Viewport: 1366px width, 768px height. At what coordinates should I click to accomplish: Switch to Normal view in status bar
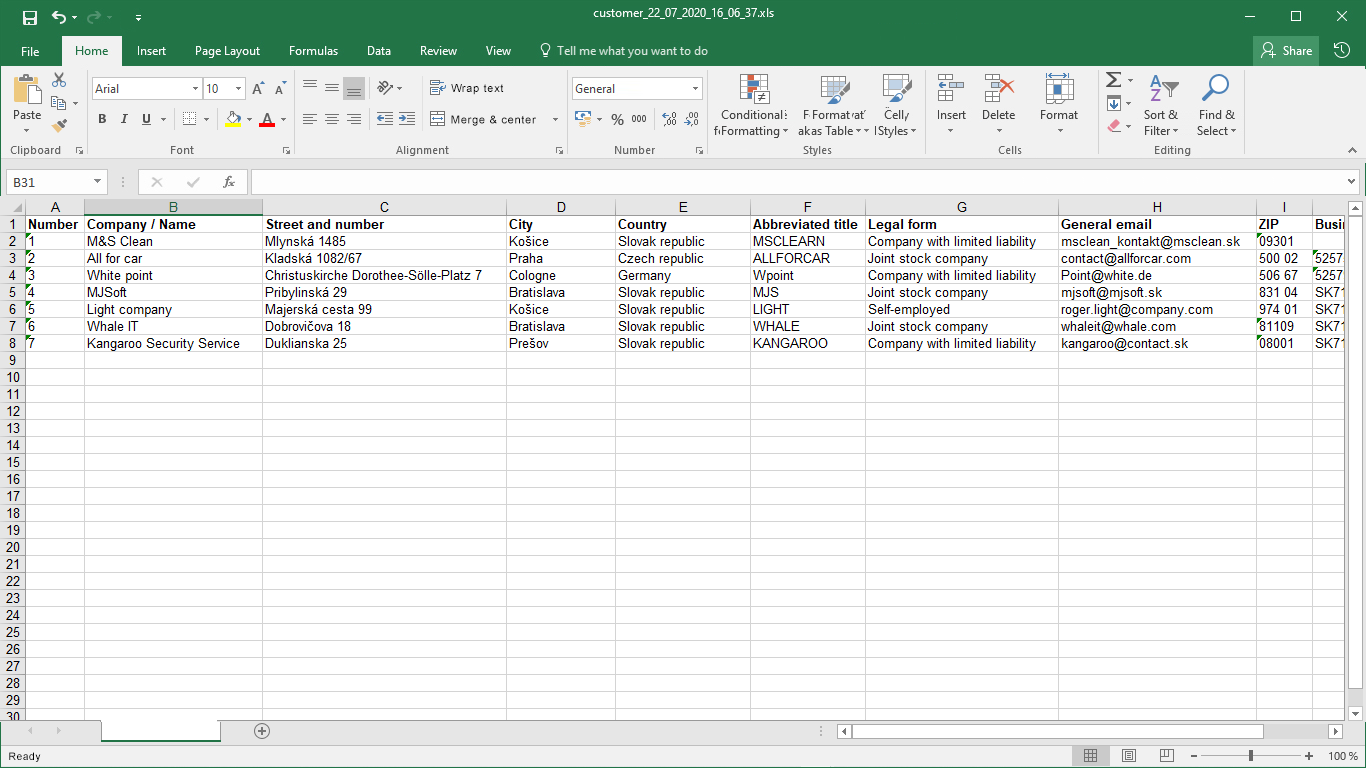(1091, 756)
